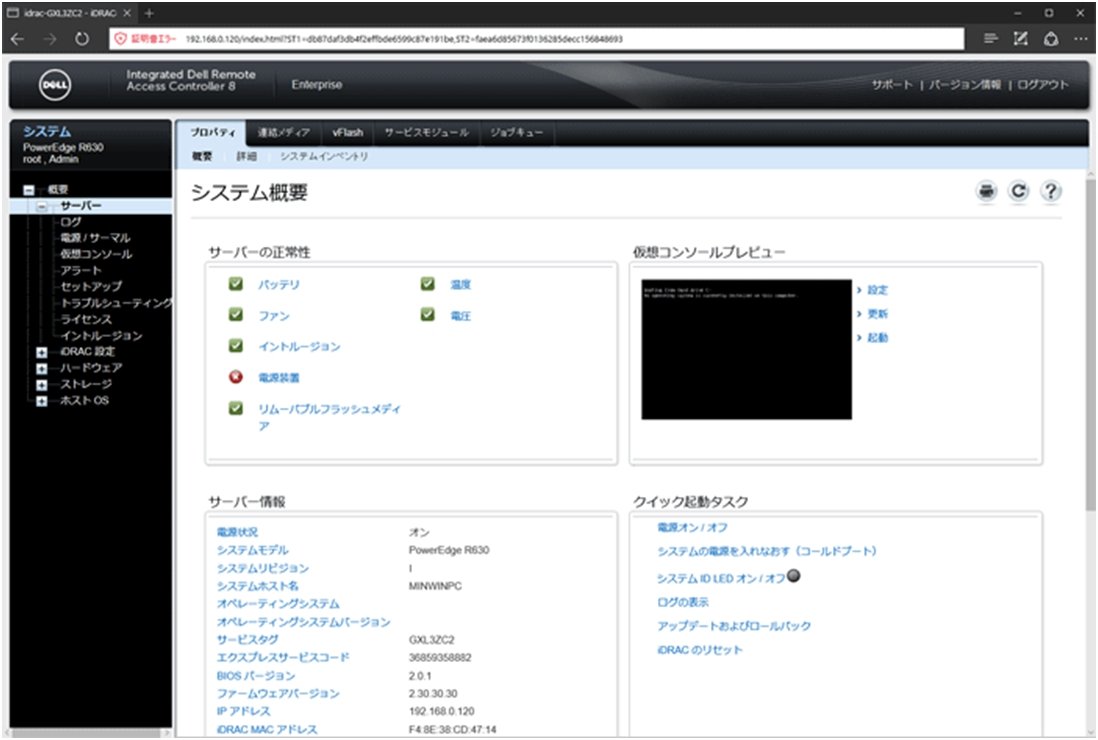The image size is (1098, 740).
Task: Go back with the browser back arrow
Action: tap(18, 39)
